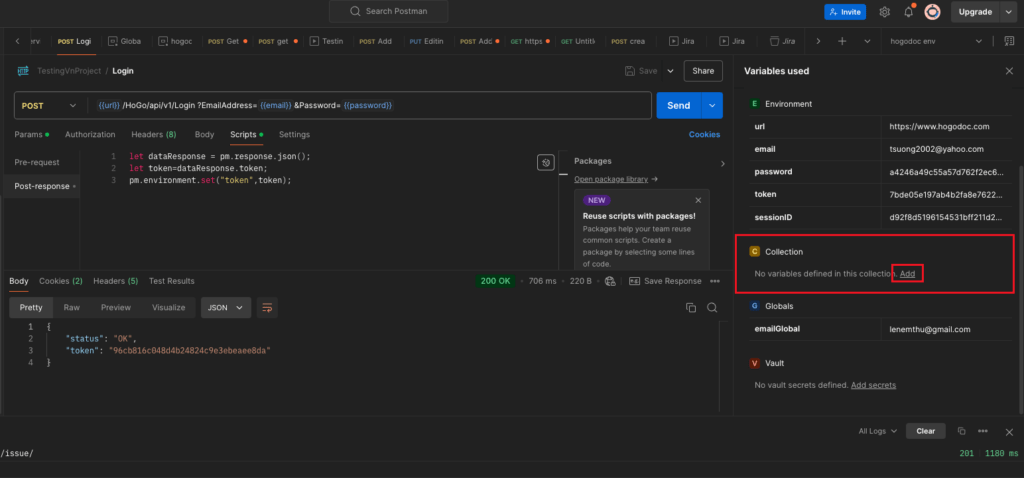Open the user avatar menu

click(x=933, y=12)
